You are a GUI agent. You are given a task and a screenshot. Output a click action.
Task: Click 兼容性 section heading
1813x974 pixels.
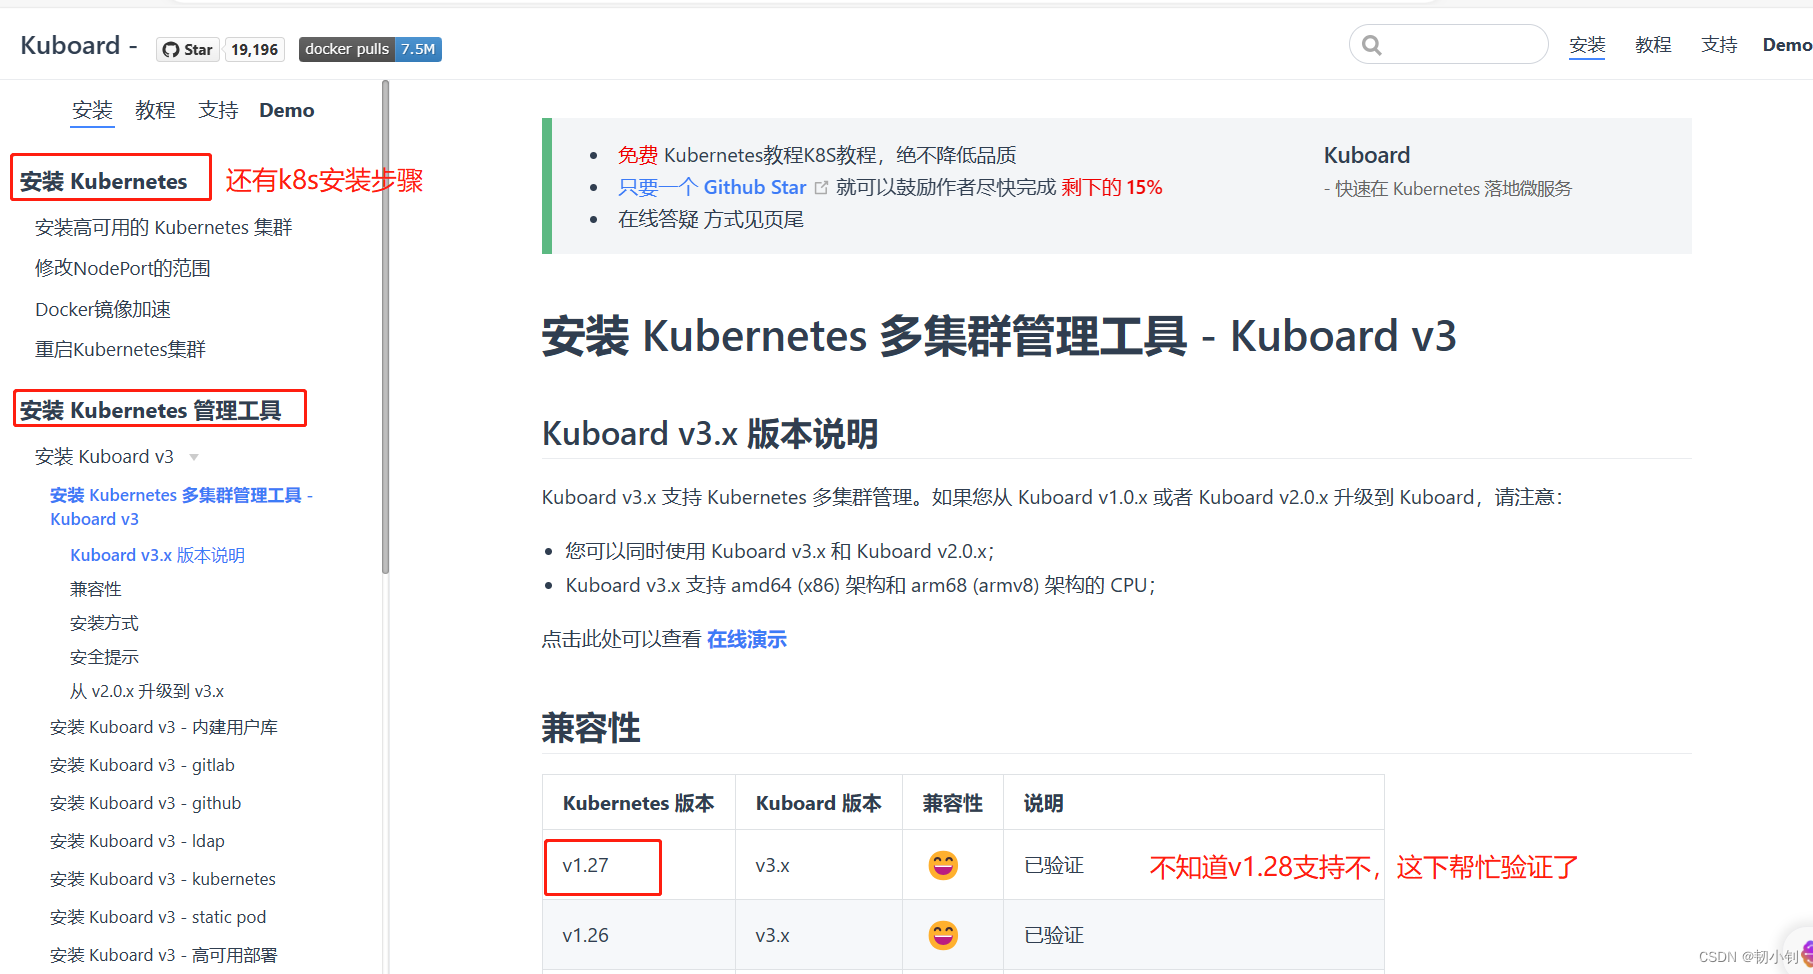pyautogui.click(x=591, y=728)
